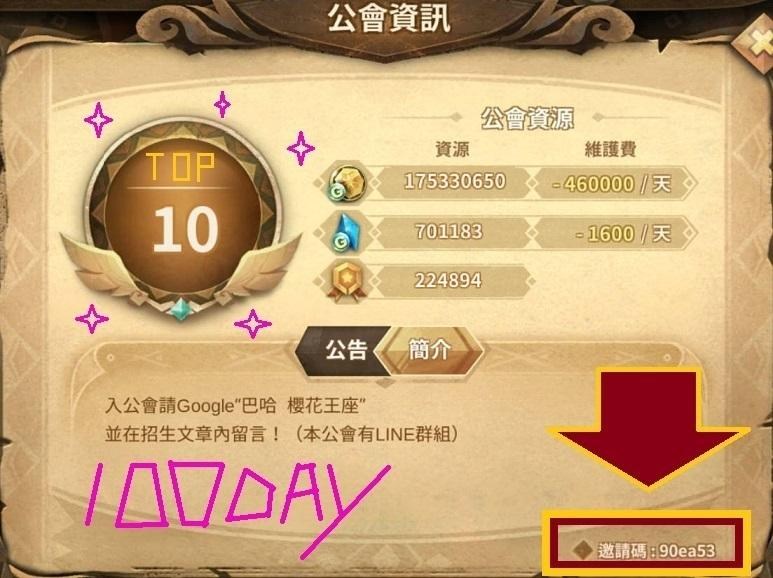Click the teal gem below the emblem
Image resolution: width=773 pixels, height=578 pixels.
tap(180, 308)
